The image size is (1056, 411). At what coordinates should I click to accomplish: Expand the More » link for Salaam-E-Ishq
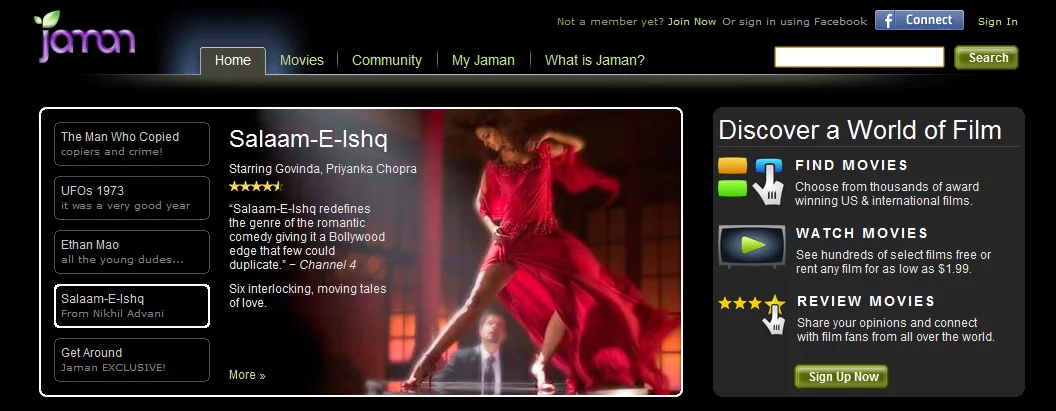pos(247,375)
